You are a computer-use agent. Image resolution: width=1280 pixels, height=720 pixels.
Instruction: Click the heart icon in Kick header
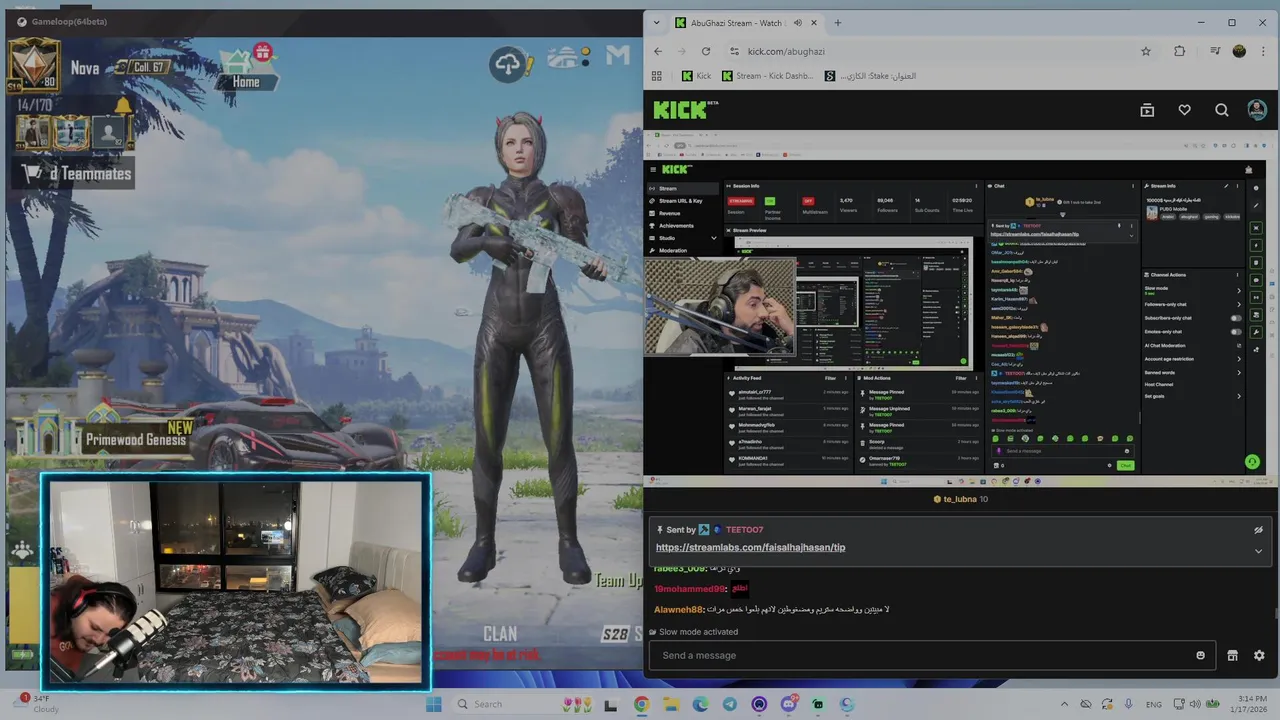point(1184,110)
